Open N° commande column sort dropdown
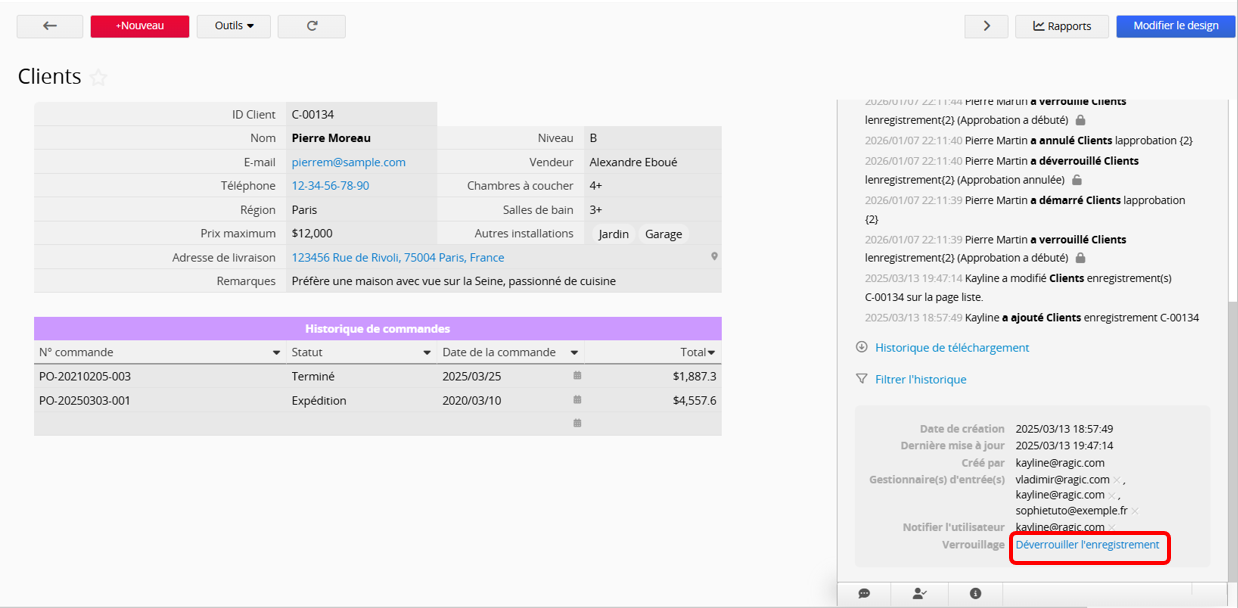Image resolution: width=1238 pixels, height=608 pixels. (x=276, y=353)
